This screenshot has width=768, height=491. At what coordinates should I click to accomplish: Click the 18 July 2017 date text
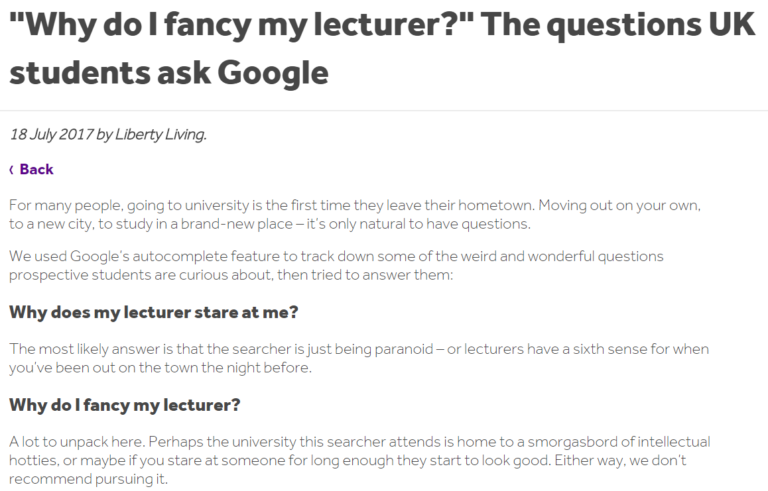(51, 134)
